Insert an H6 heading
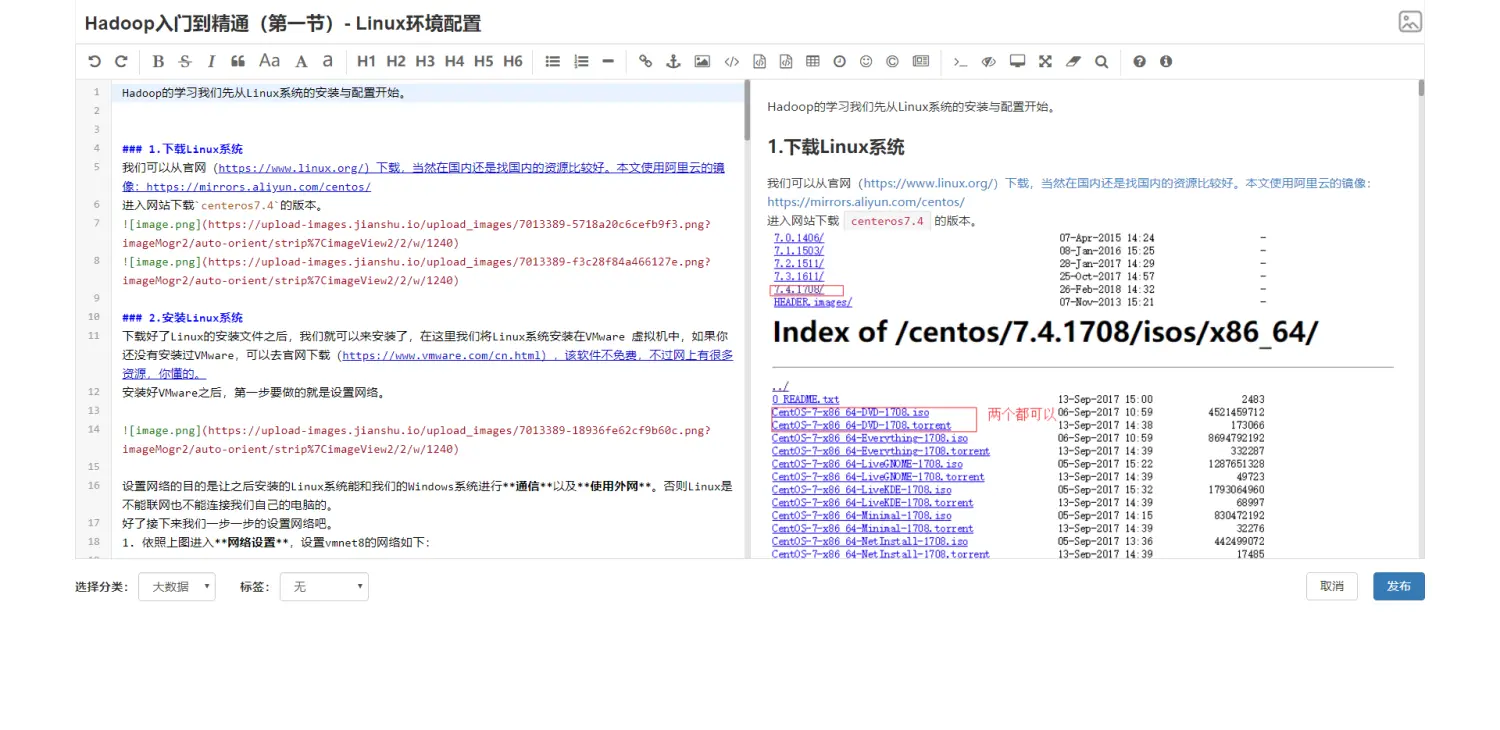 coord(513,61)
